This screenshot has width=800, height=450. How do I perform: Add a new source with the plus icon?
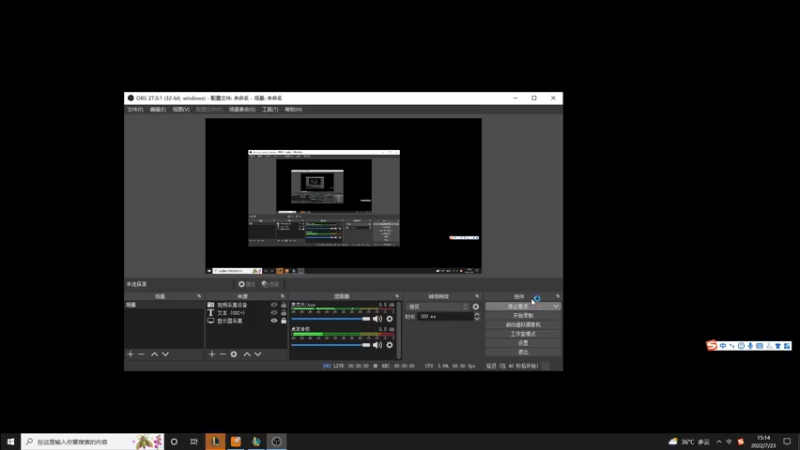point(212,354)
